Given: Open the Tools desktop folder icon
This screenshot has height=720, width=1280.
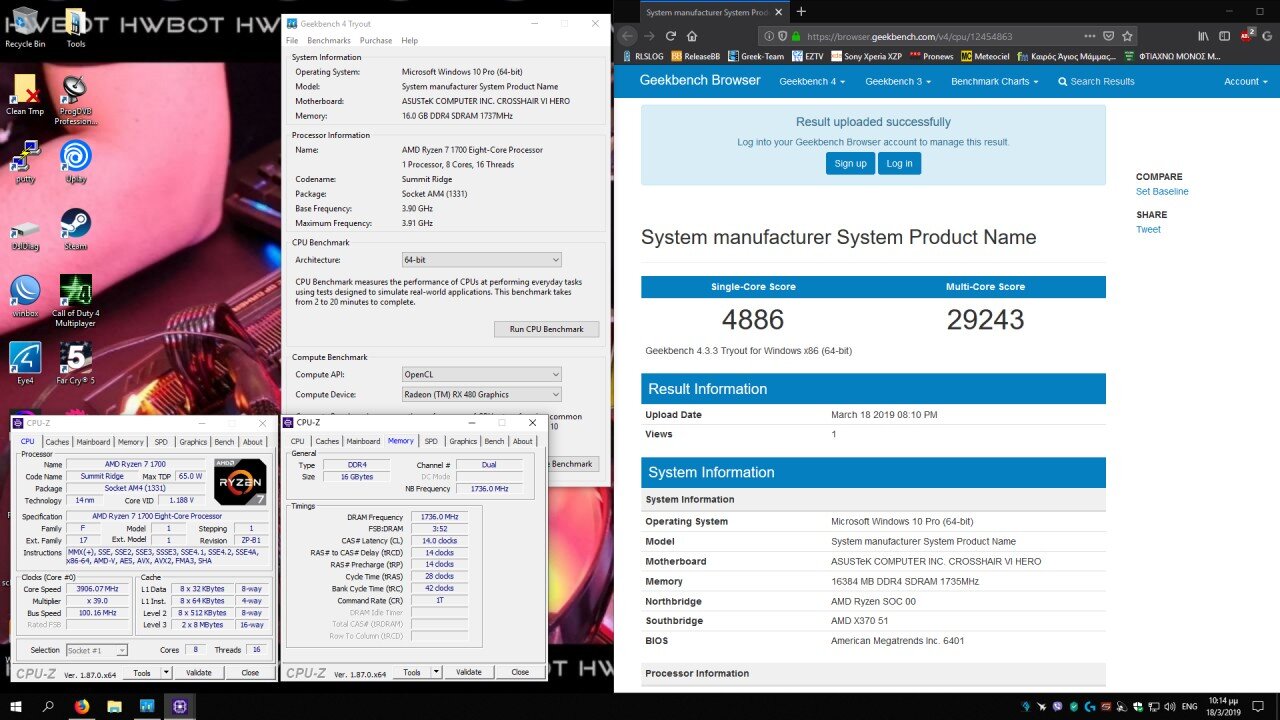Looking at the screenshot, I should [x=75, y=27].
